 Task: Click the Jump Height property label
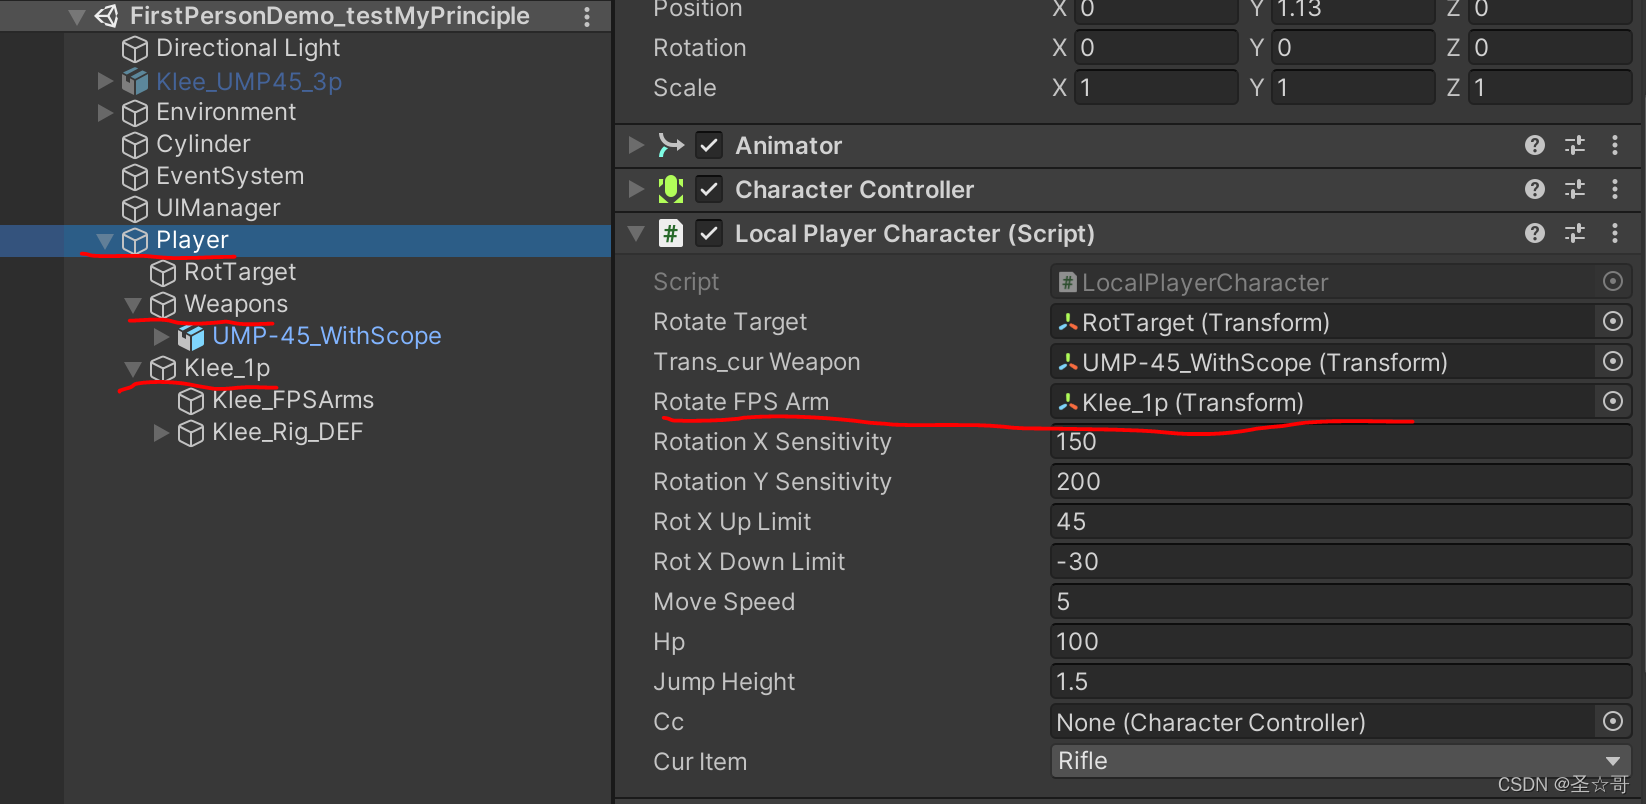pos(724,682)
